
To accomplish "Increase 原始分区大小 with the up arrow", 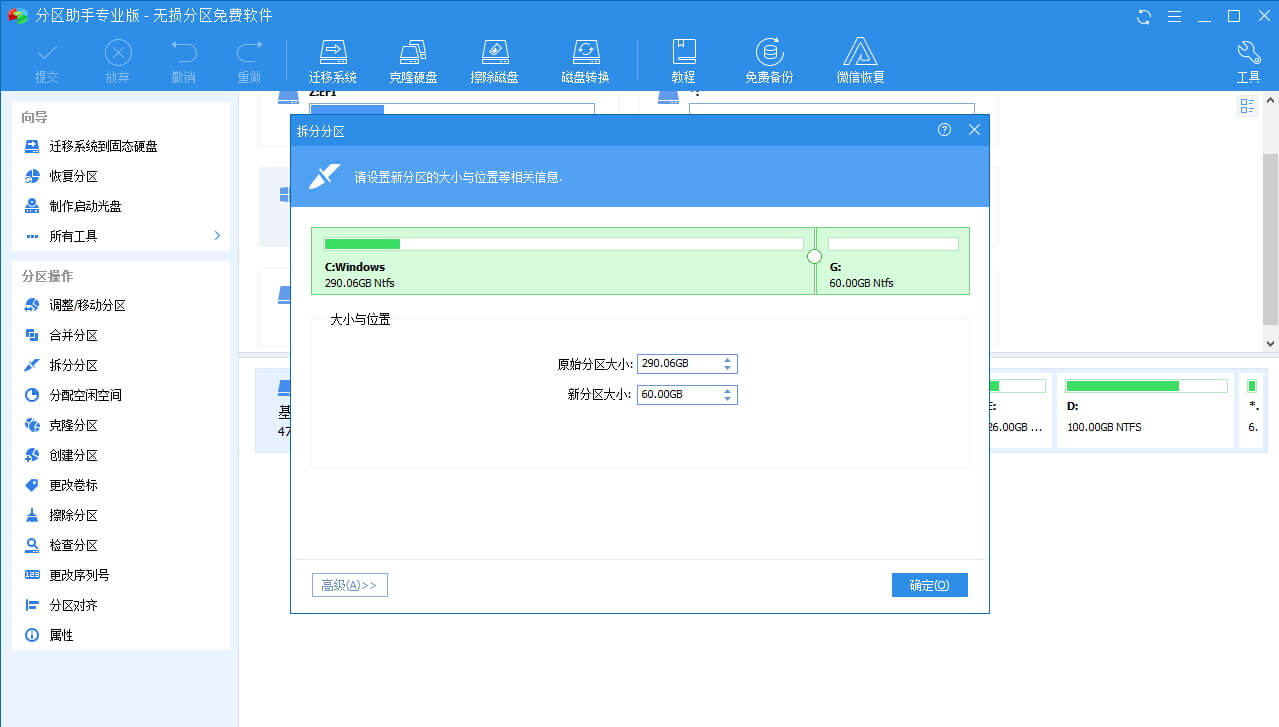I will [728, 360].
